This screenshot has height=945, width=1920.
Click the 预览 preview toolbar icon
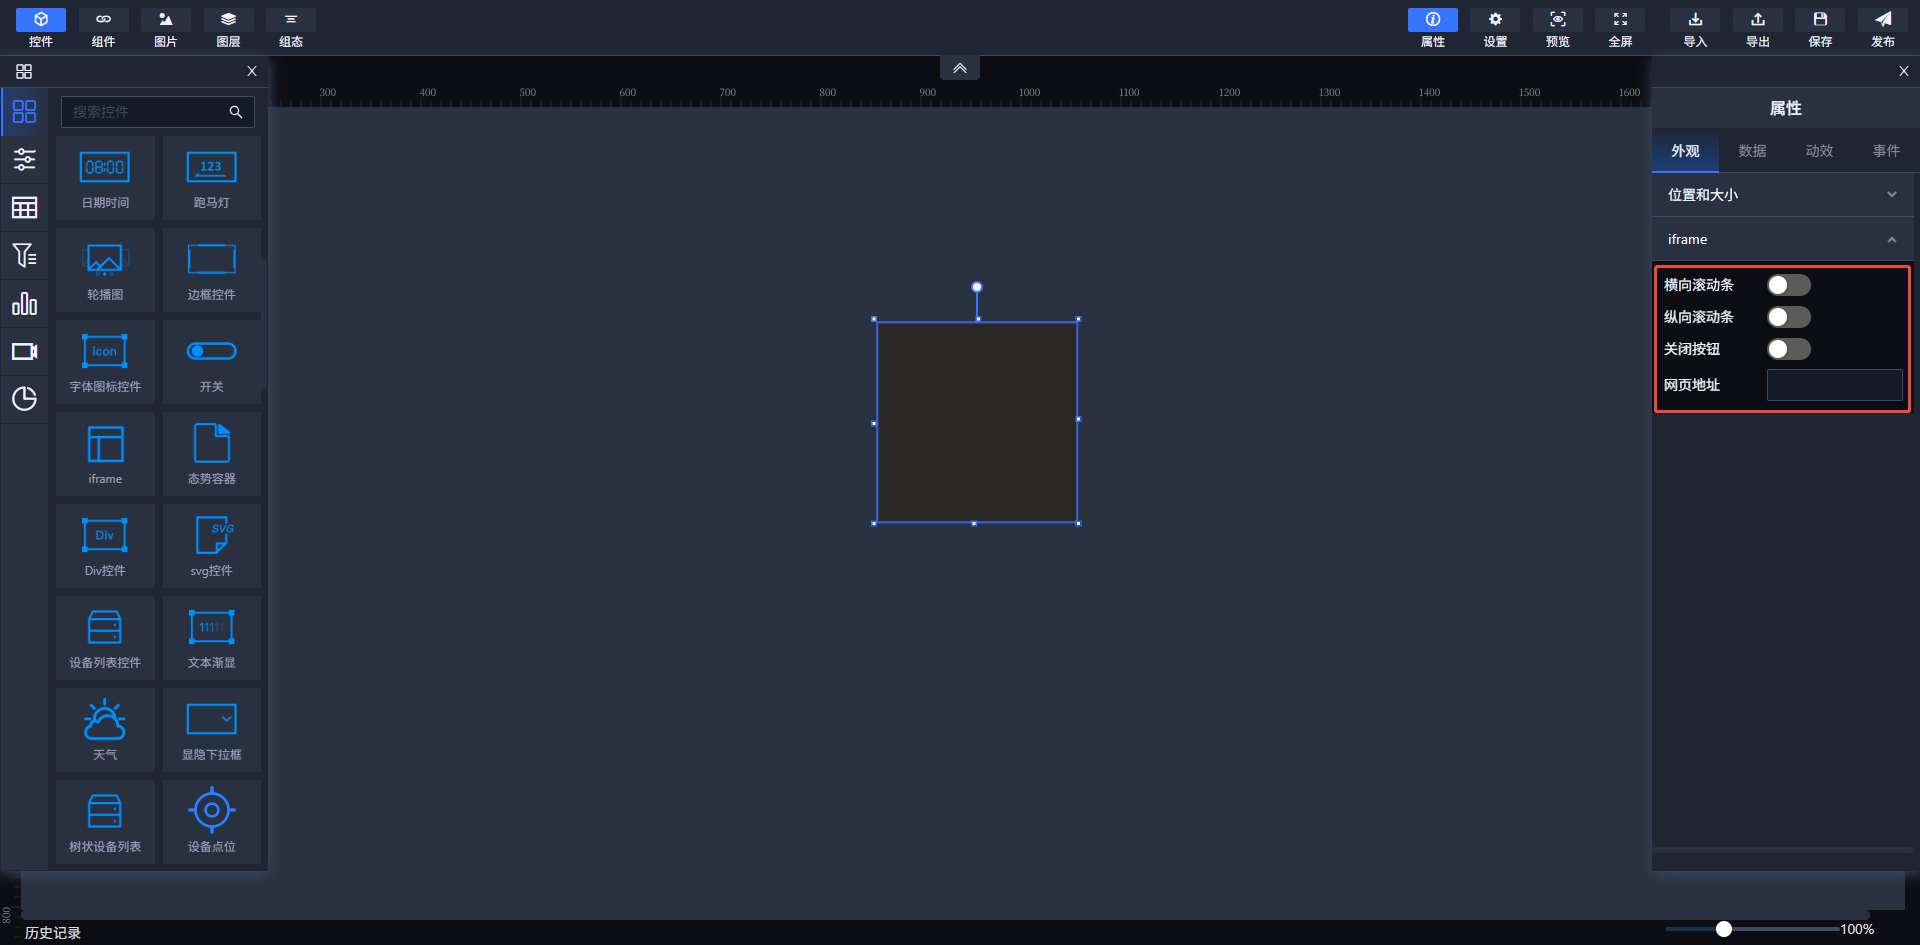[1557, 28]
